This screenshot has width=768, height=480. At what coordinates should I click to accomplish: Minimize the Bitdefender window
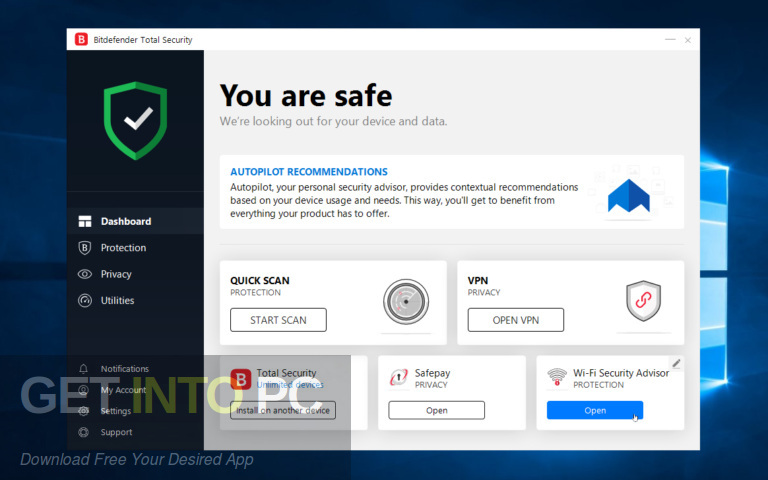670,40
